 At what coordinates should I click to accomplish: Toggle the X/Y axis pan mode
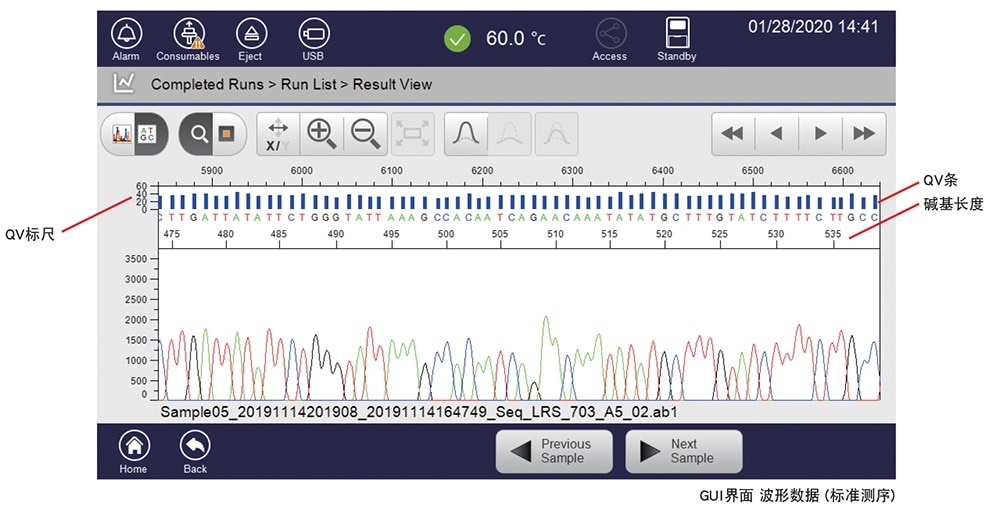[278, 134]
